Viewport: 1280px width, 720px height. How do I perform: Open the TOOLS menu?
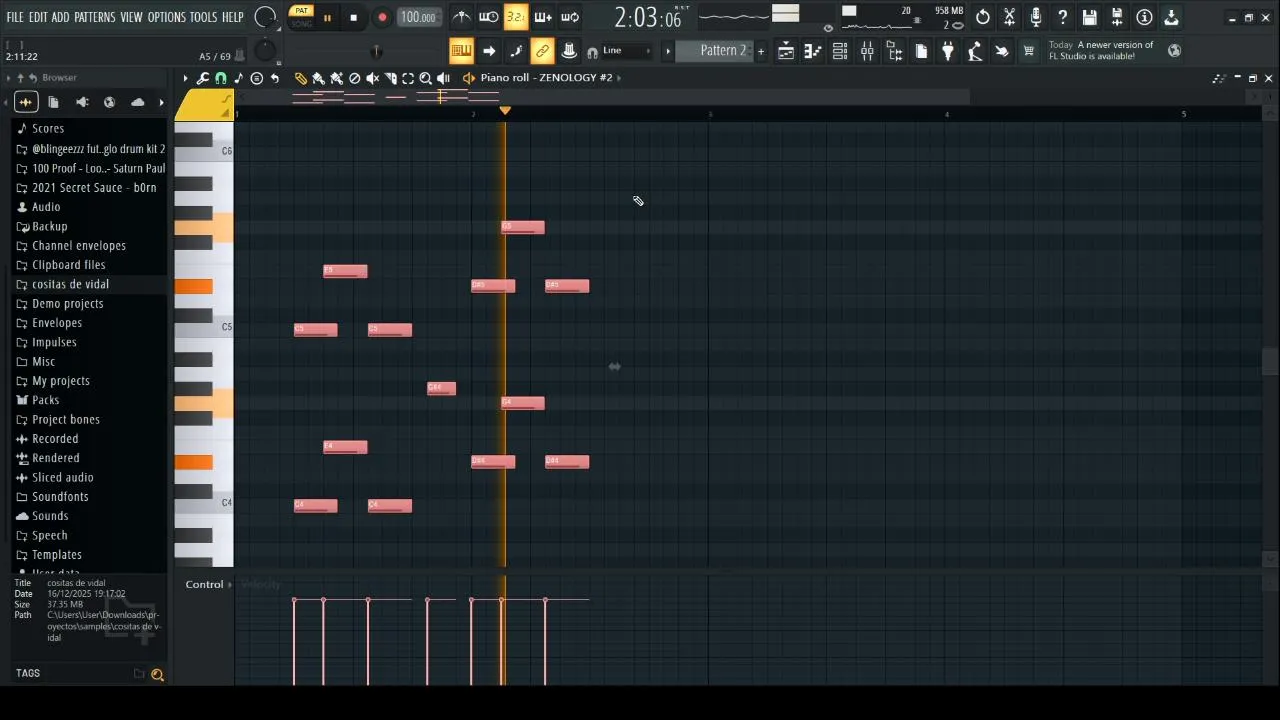click(203, 17)
